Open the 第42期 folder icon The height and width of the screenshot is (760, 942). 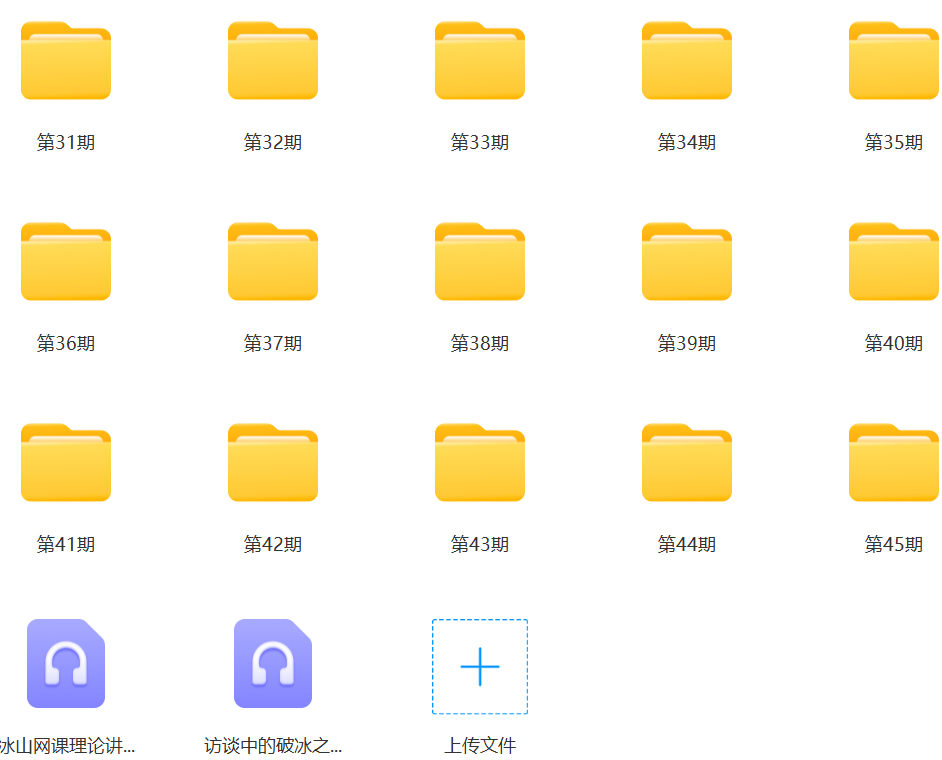[x=273, y=463]
